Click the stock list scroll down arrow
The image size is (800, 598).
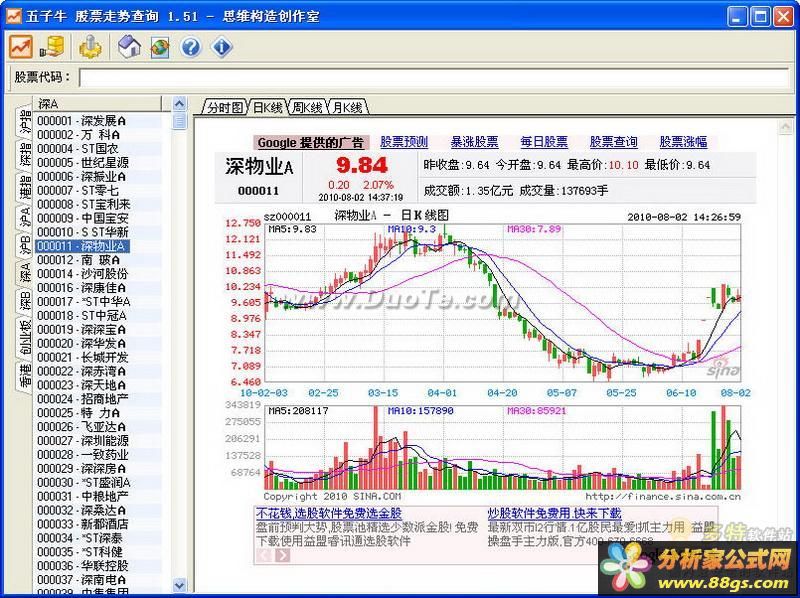tap(180, 585)
